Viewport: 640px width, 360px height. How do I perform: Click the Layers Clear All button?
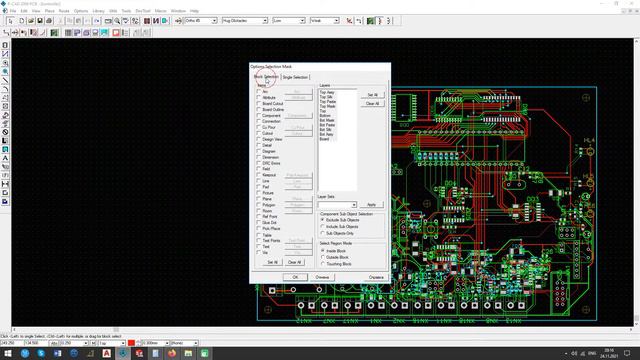372,104
